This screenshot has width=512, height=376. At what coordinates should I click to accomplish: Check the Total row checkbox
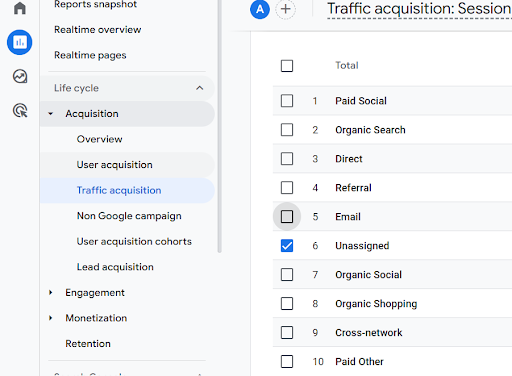tap(287, 66)
